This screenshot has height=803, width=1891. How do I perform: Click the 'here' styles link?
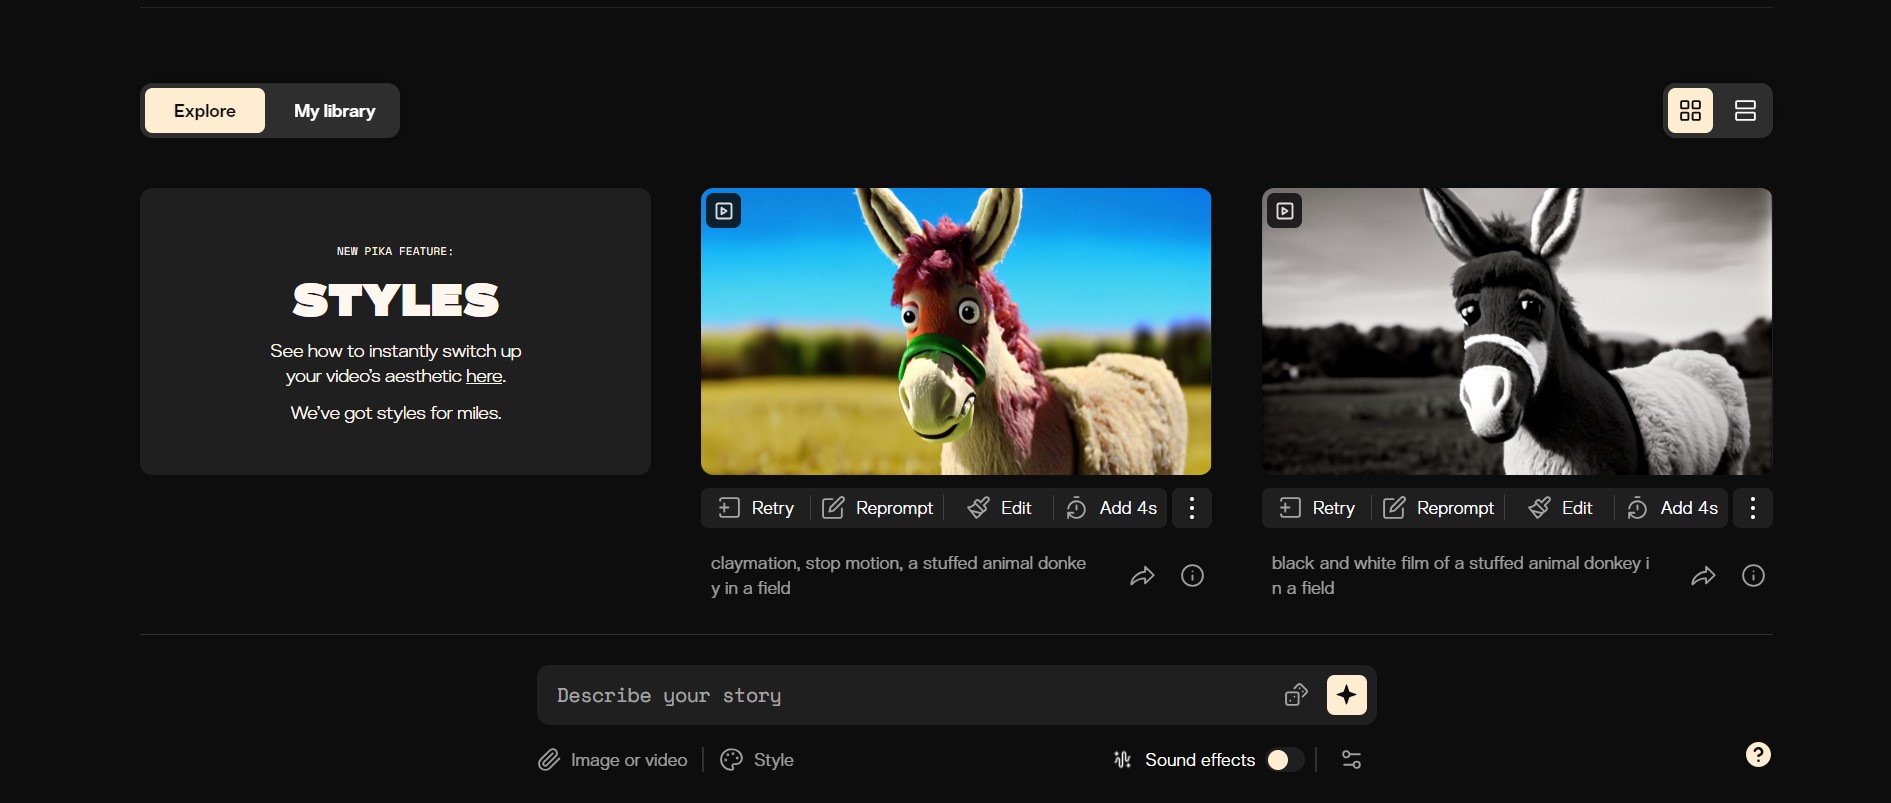[x=484, y=377]
